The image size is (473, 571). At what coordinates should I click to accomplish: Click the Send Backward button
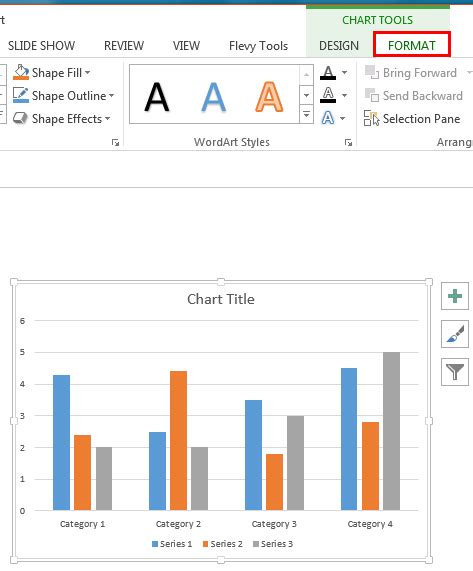click(413, 96)
